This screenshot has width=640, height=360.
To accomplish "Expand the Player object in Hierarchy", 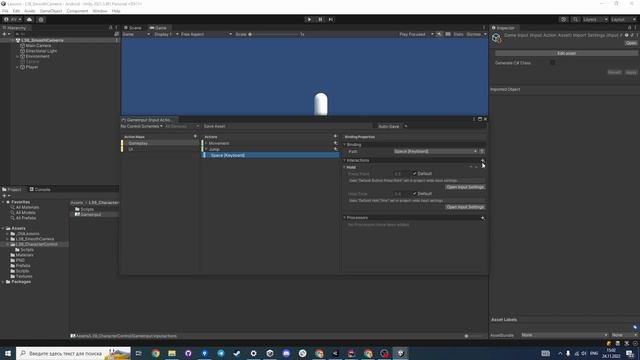I will (18, 67).
